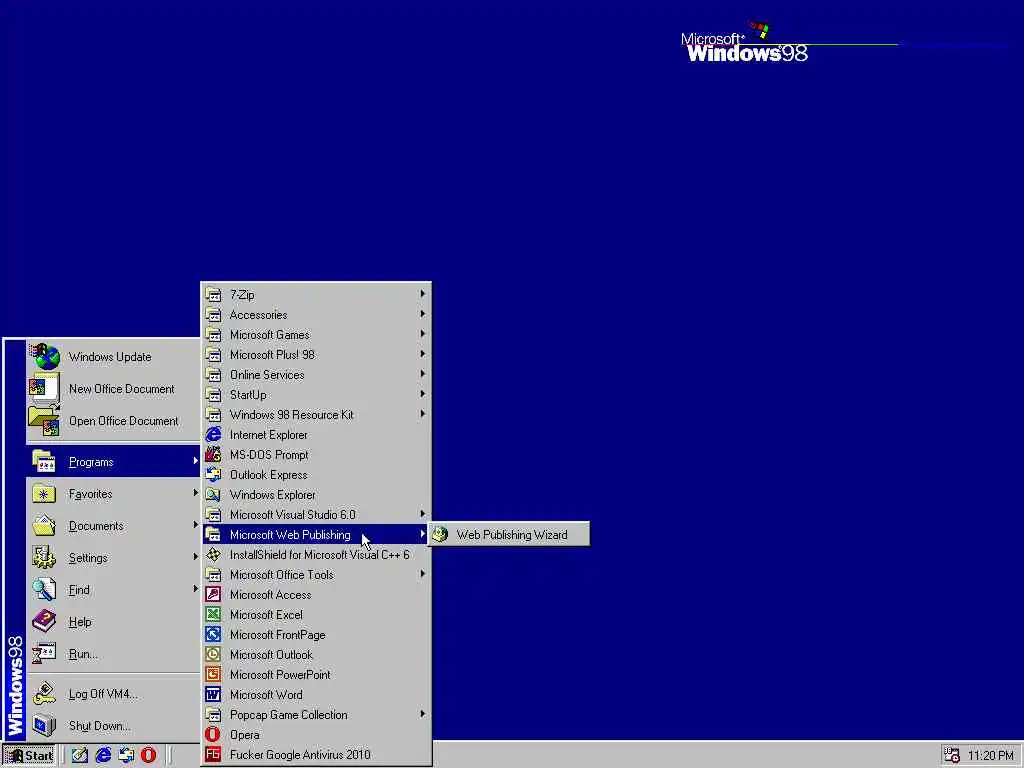Click the Log Off VM4... text
This screenshot has width=1024, height=768.
(x=103, y=694)
